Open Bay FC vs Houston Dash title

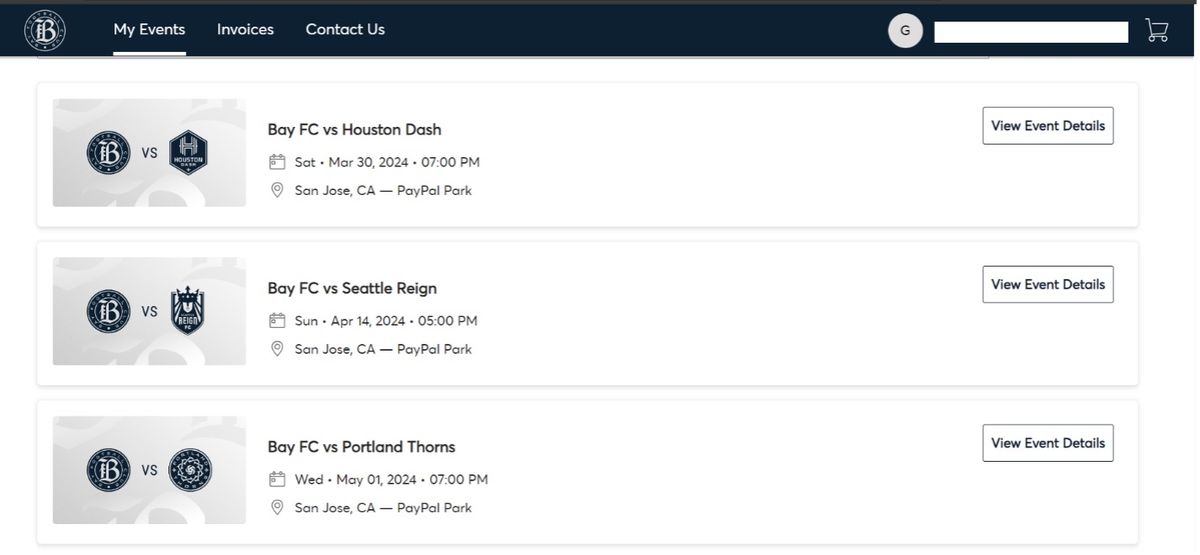(354, 129)
